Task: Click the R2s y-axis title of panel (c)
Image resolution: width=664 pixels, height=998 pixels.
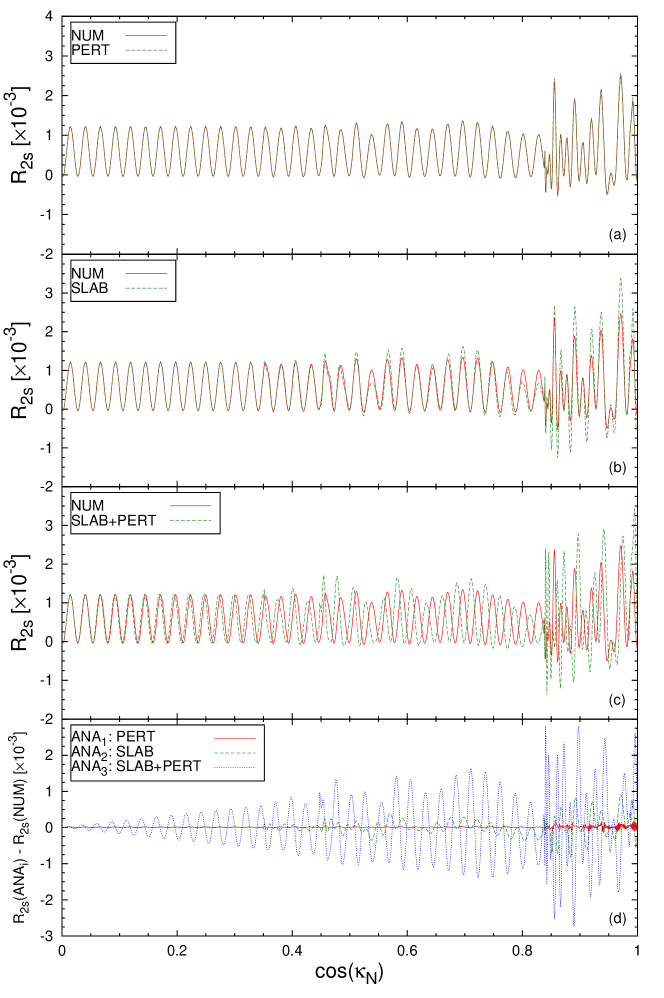Action: click(x=21, y=603)
